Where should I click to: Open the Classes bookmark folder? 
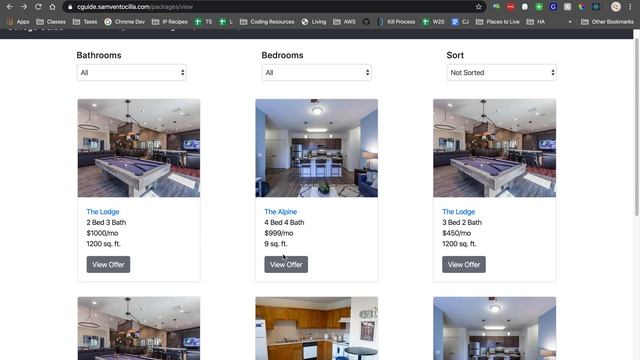[x=51, y=22]
